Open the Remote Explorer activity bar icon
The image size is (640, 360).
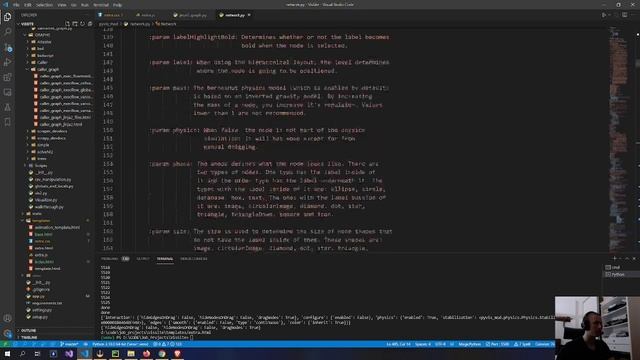click(x=7, y=92)
